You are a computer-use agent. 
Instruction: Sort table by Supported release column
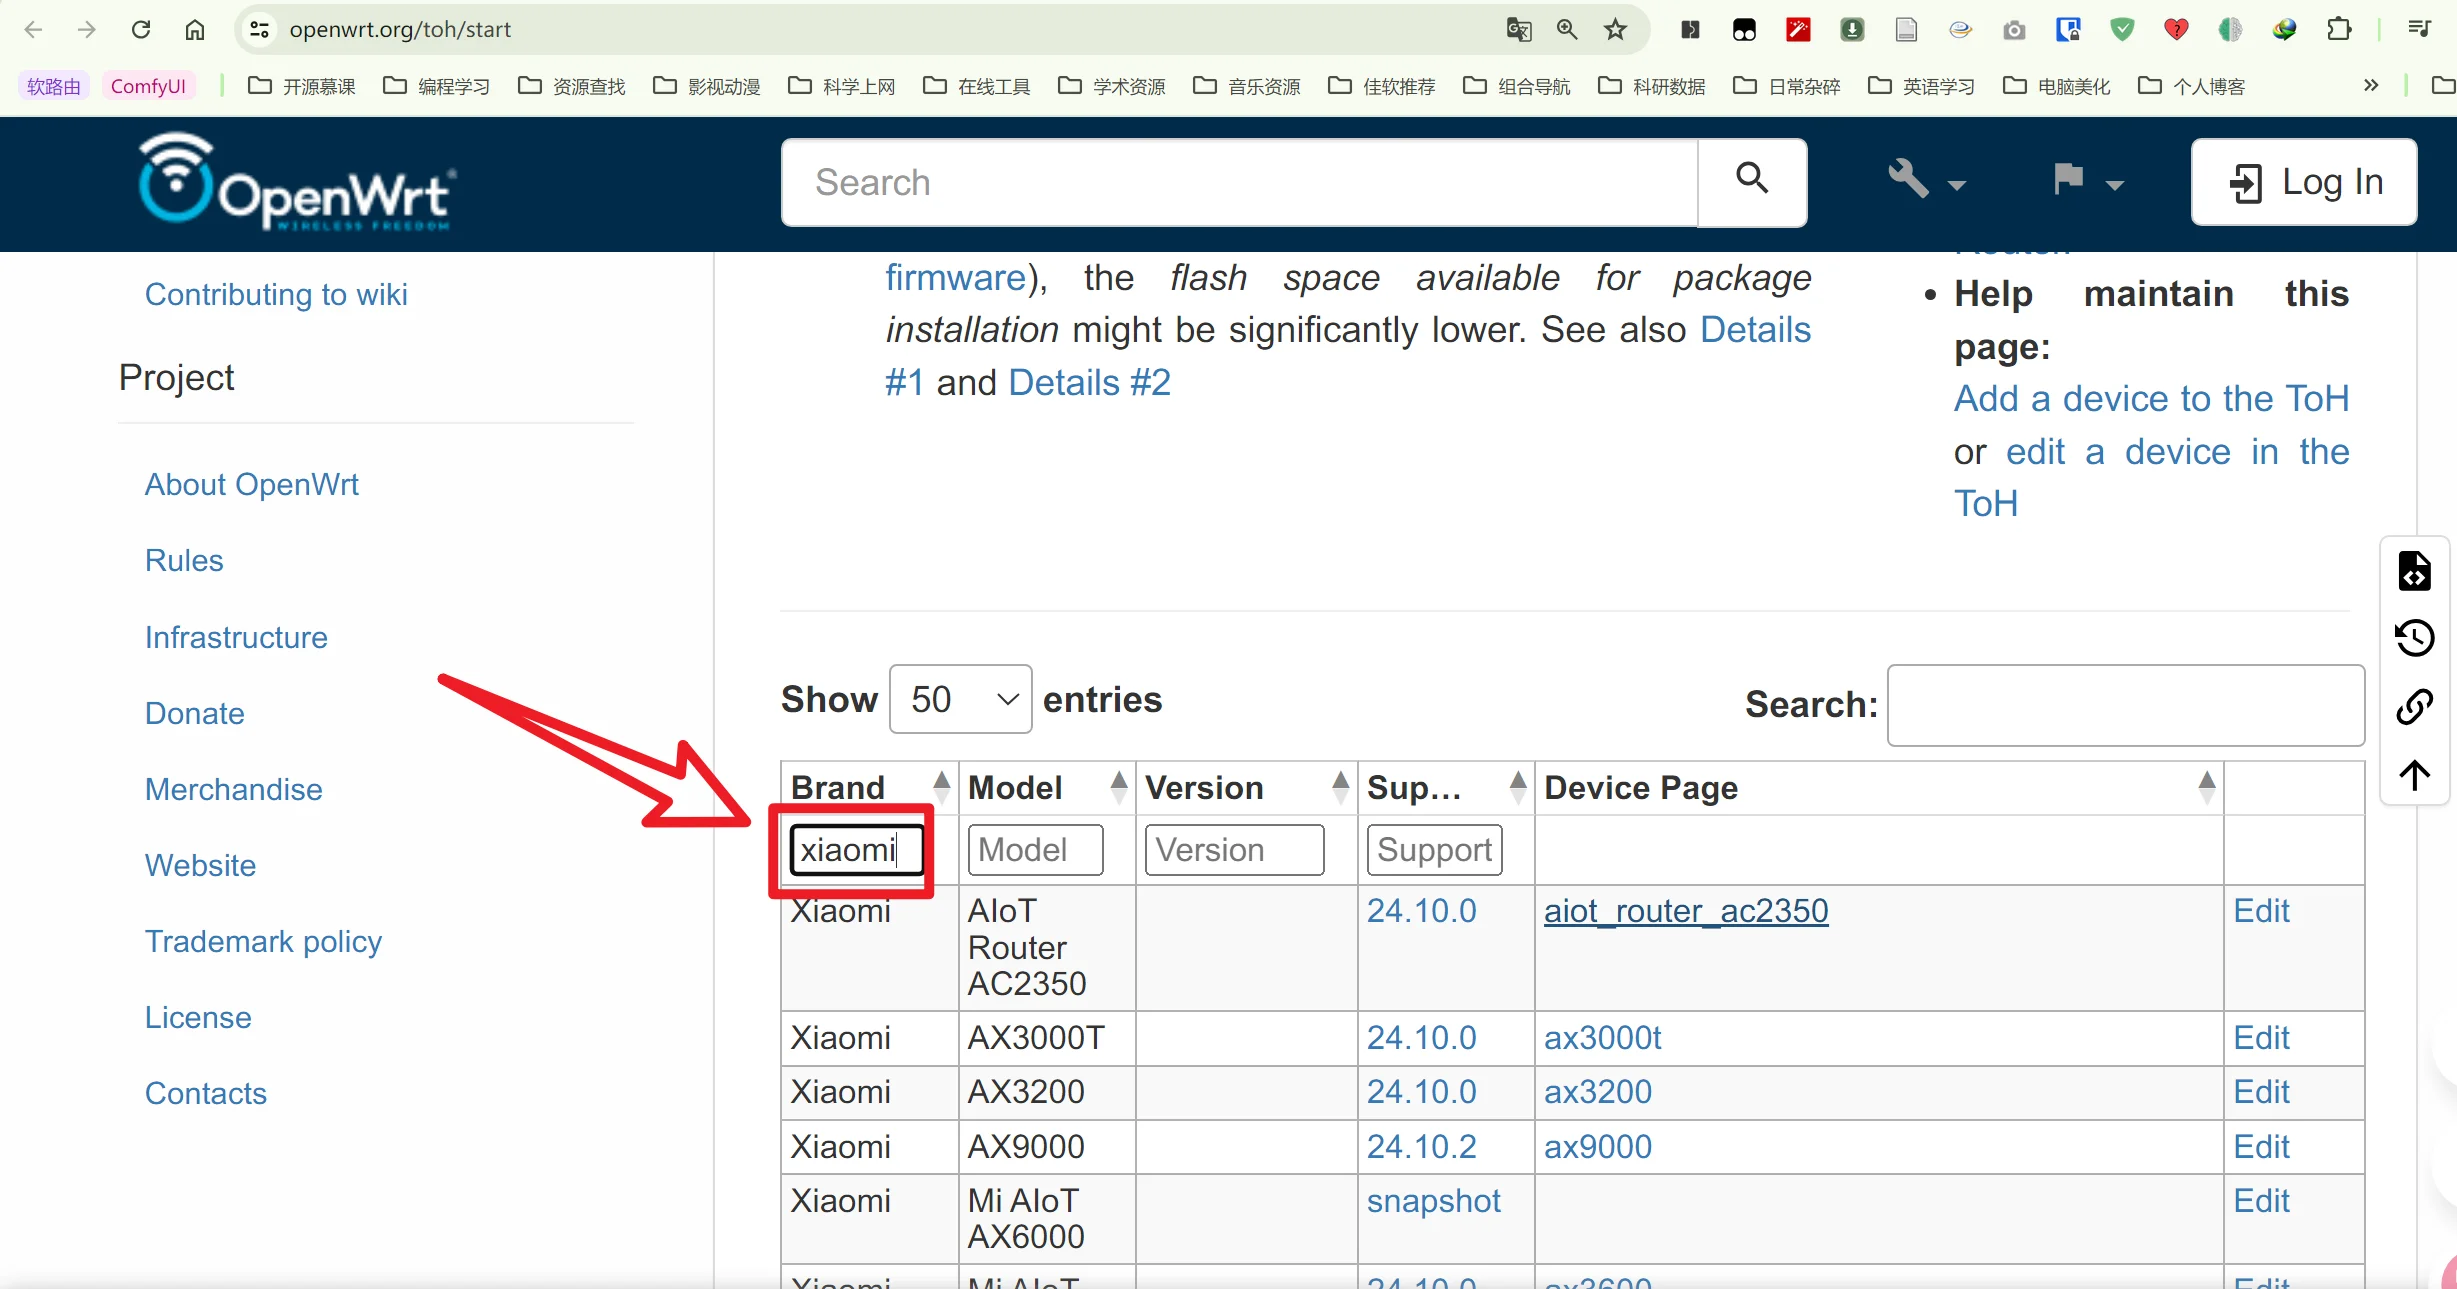click(x=1446, y=788)
